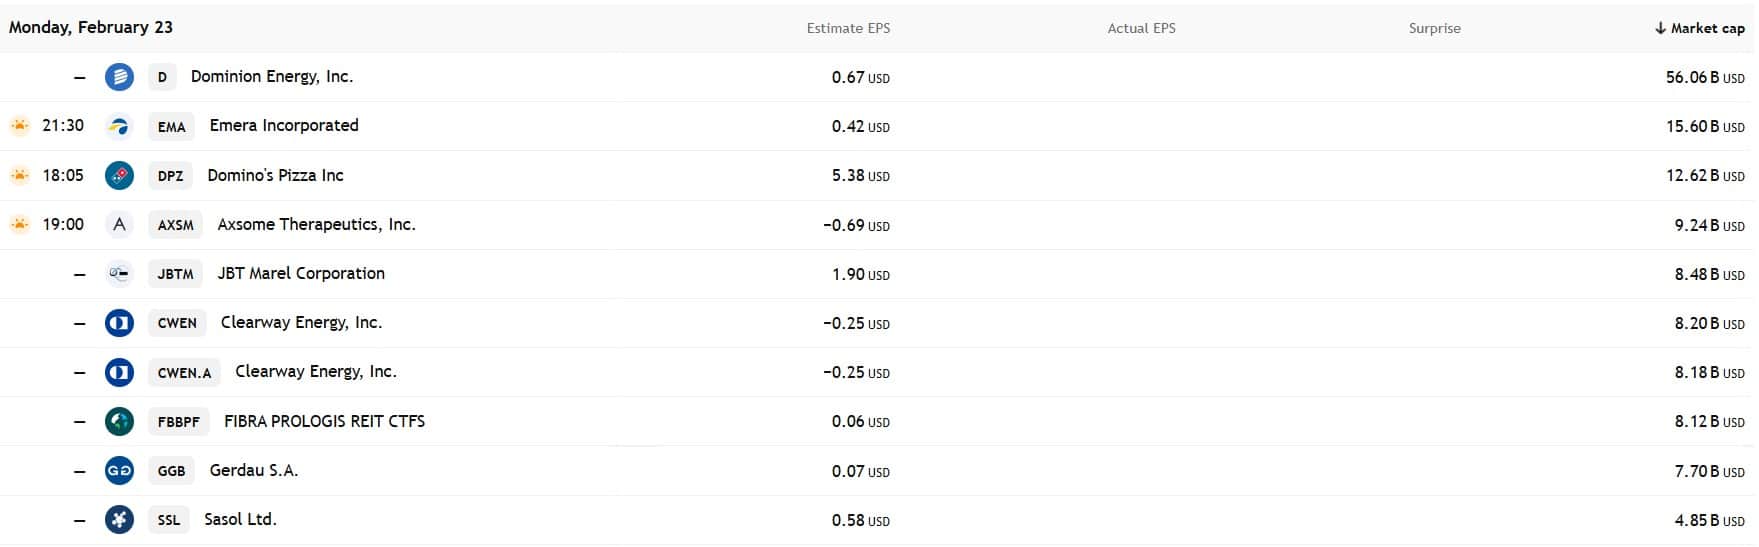
Task: Click the Domino's Pizza logo icon
Action: (119, 175)
